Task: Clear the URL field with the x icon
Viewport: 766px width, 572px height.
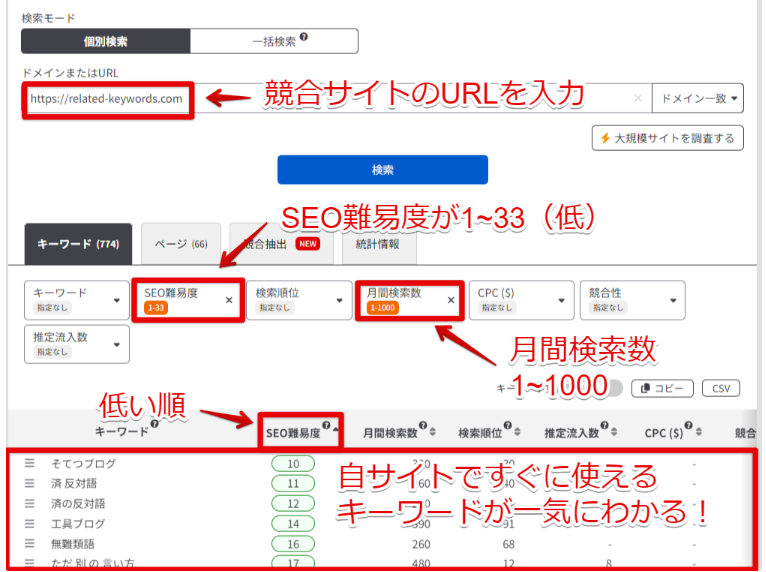Action: tap(638, 99)
